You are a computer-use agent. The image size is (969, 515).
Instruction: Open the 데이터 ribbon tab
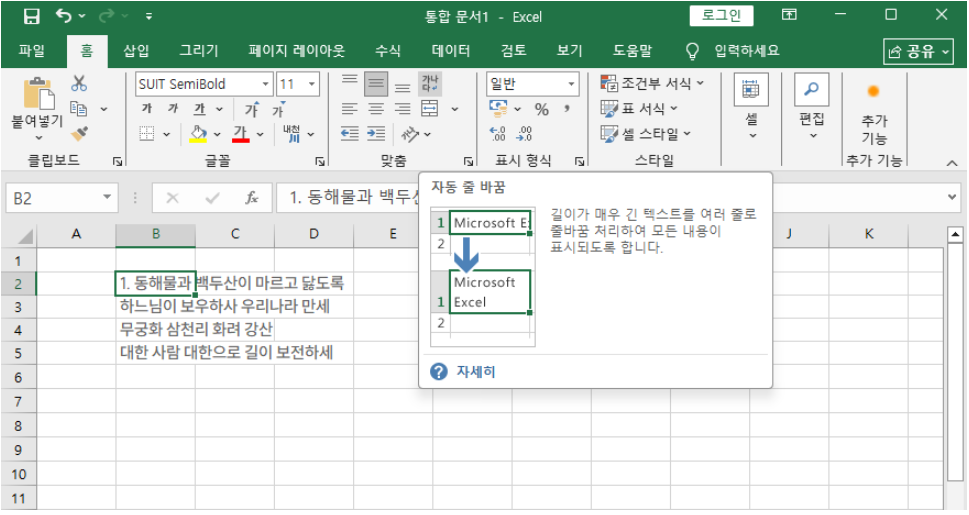coord(451,51)
